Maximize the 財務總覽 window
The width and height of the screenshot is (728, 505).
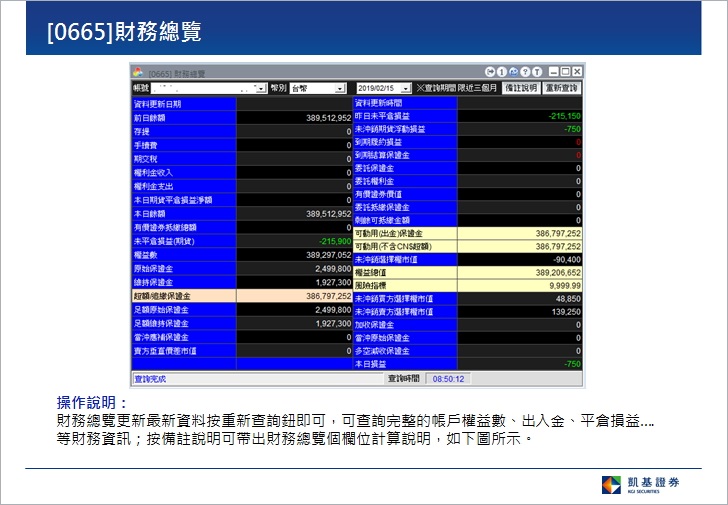565,72
